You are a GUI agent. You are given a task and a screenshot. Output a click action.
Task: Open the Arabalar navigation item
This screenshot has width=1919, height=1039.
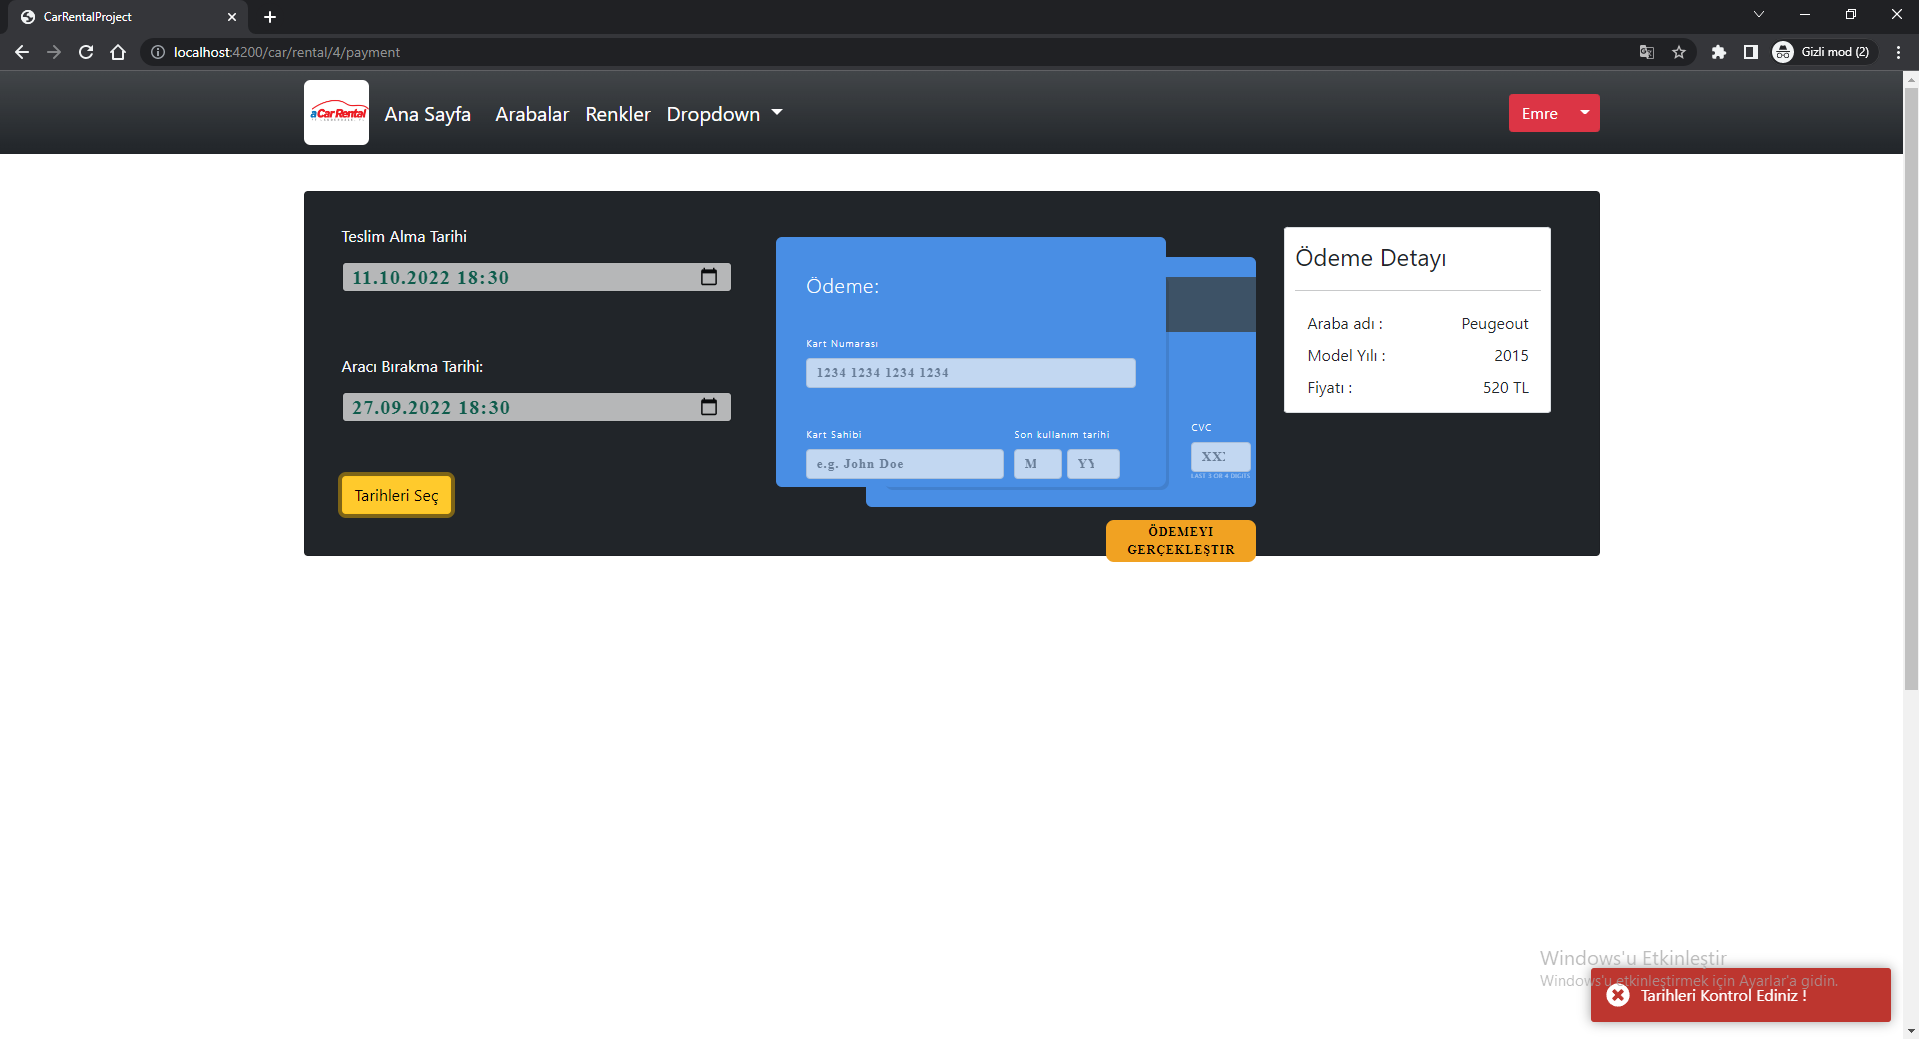531,114
